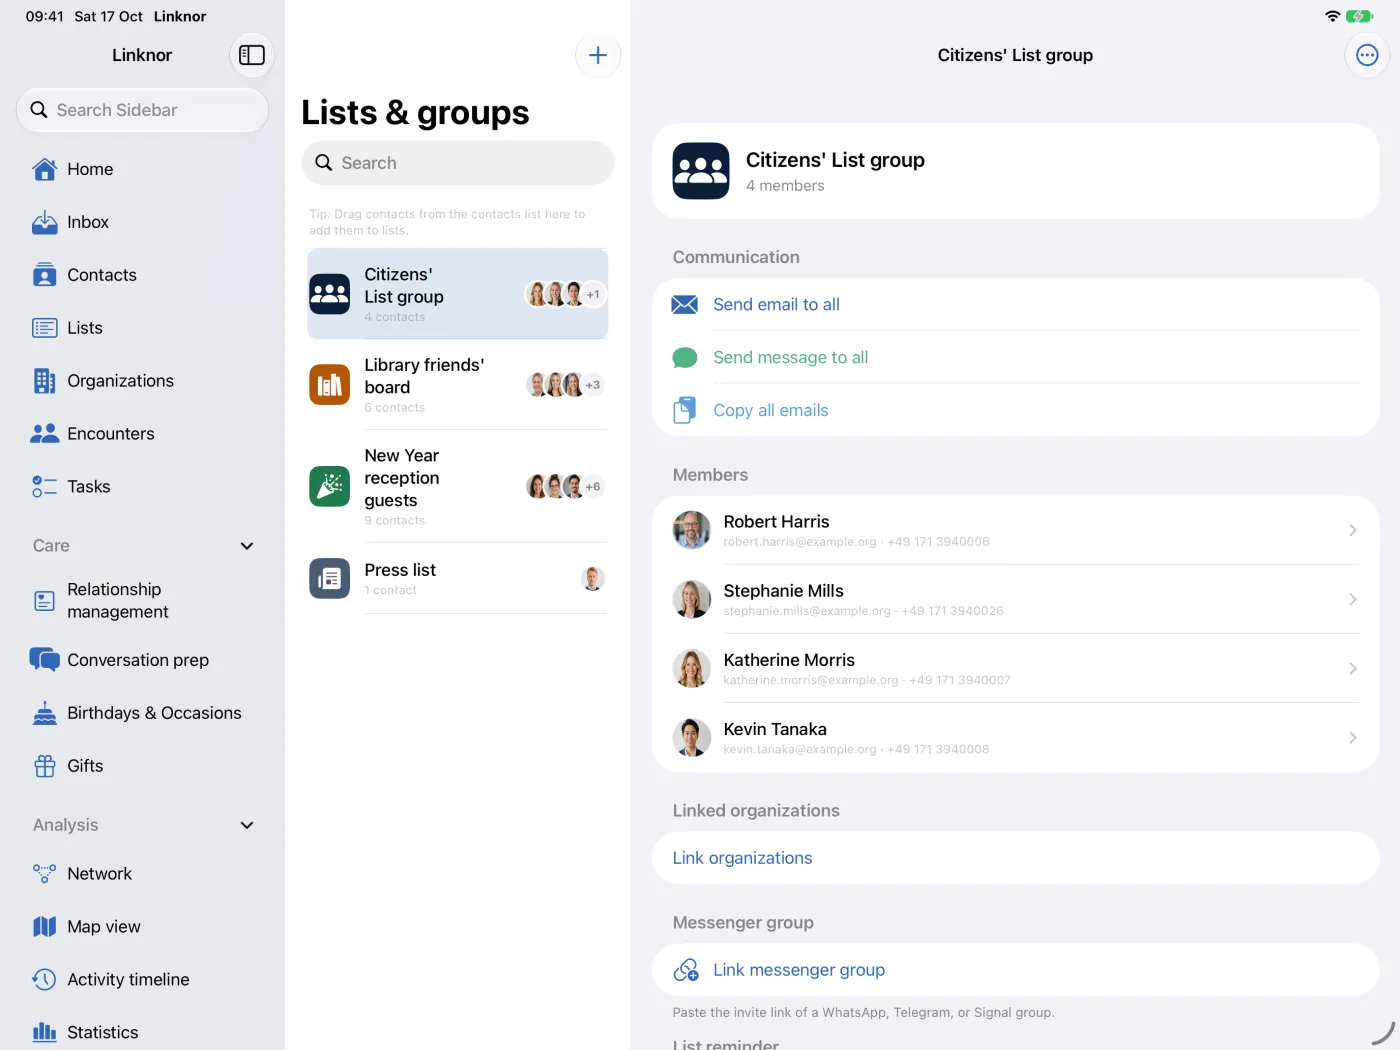1400x1050 pixels.
Task: Open Robert Harris member details chevron
Action: click(1352, 530)
